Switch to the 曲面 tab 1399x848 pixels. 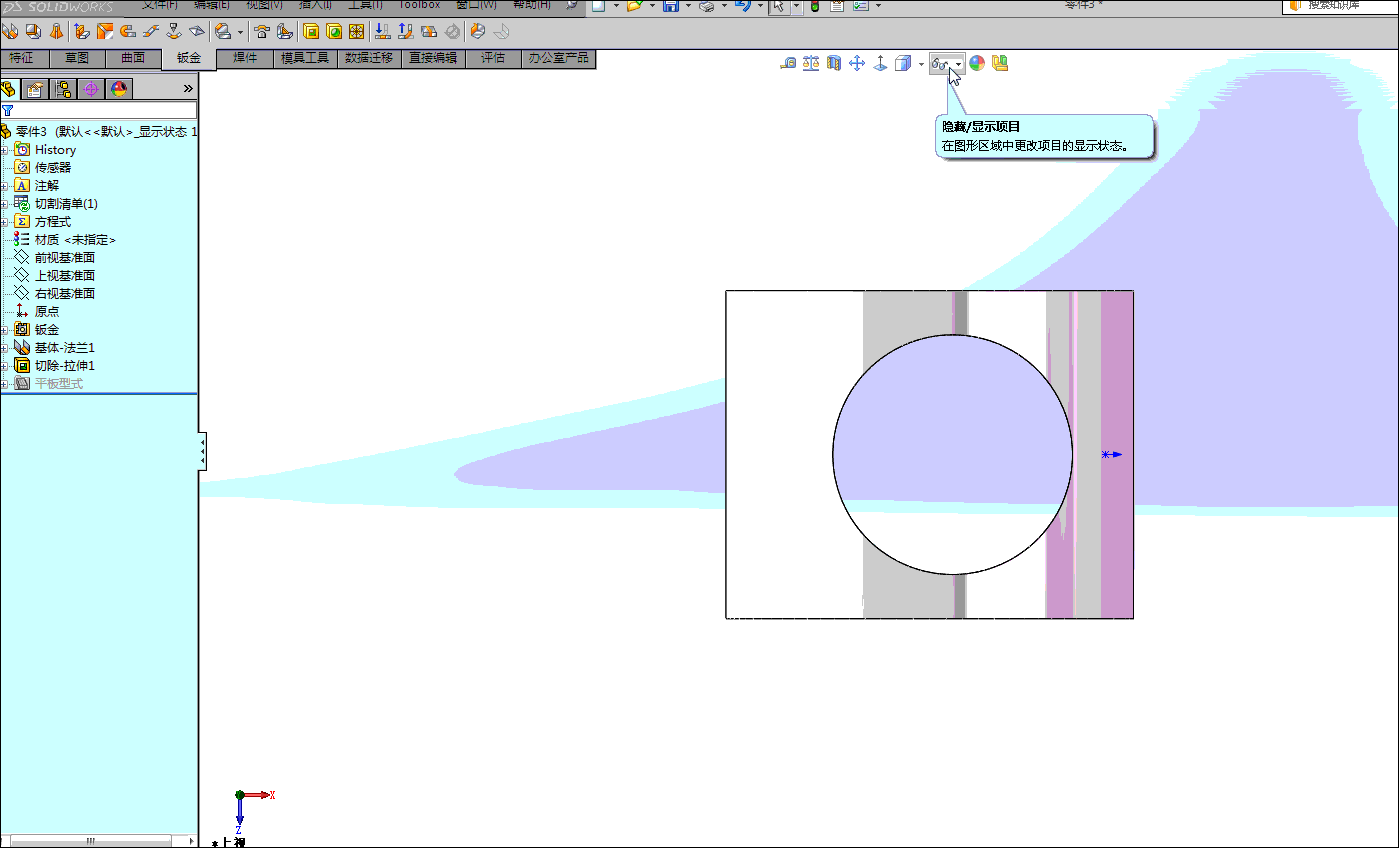pyautogui.click(x=133, y=58)
